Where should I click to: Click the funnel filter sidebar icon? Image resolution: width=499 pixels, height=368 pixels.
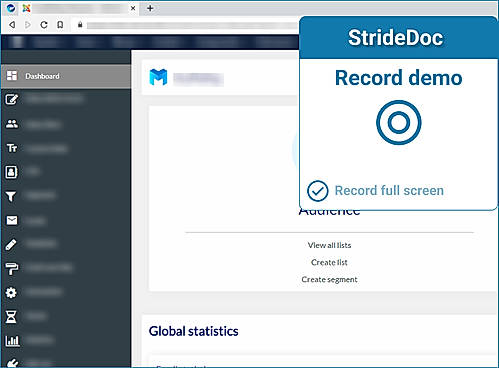pyautogui.click(x=11, y=196)
